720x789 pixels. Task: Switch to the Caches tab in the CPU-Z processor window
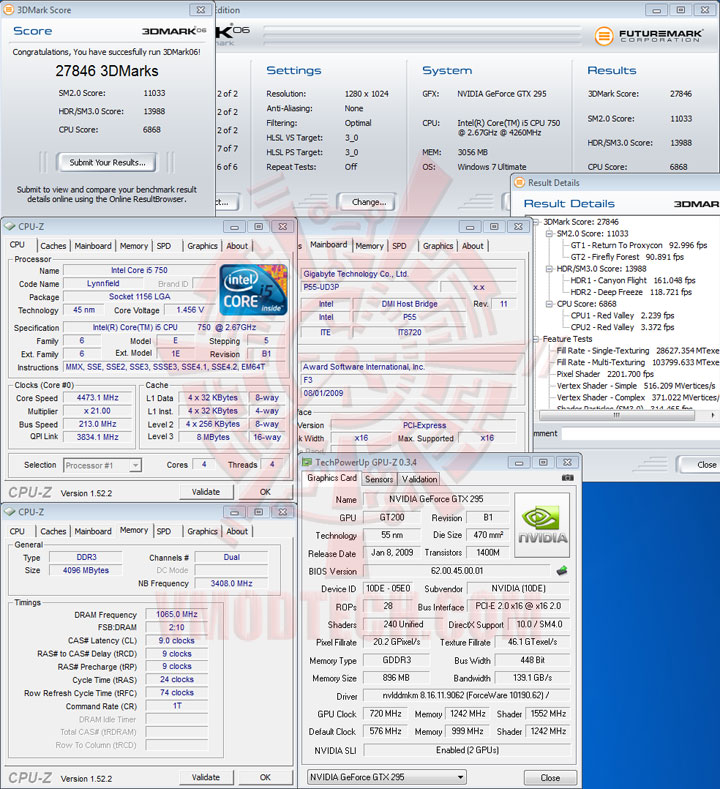point(53,246)
